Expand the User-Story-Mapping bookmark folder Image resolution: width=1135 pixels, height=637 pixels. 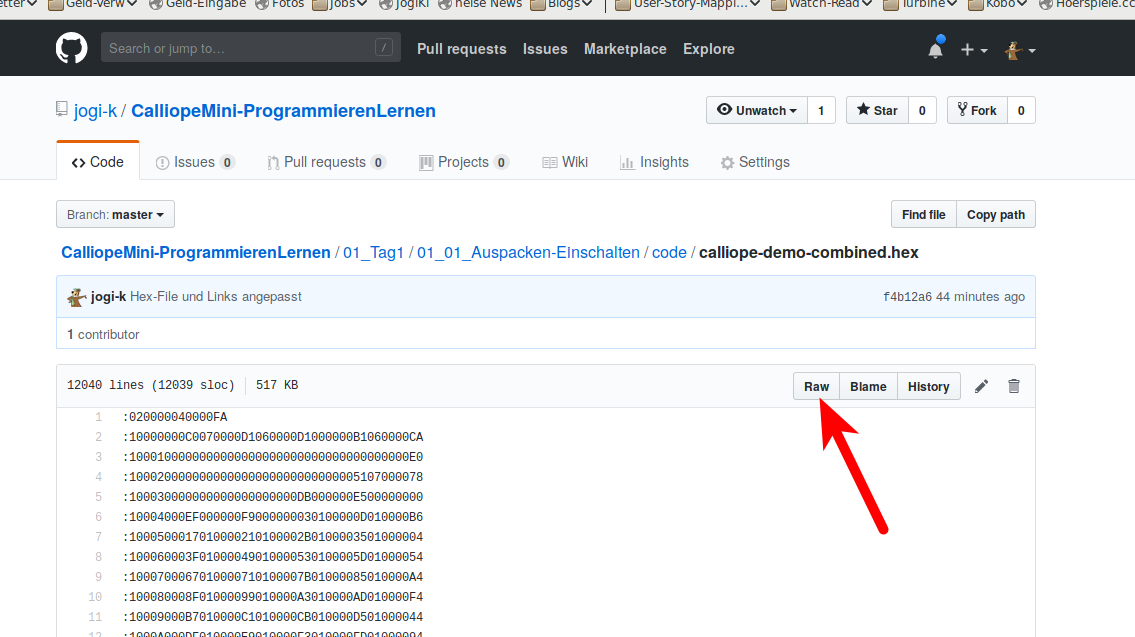coord(687,4)
